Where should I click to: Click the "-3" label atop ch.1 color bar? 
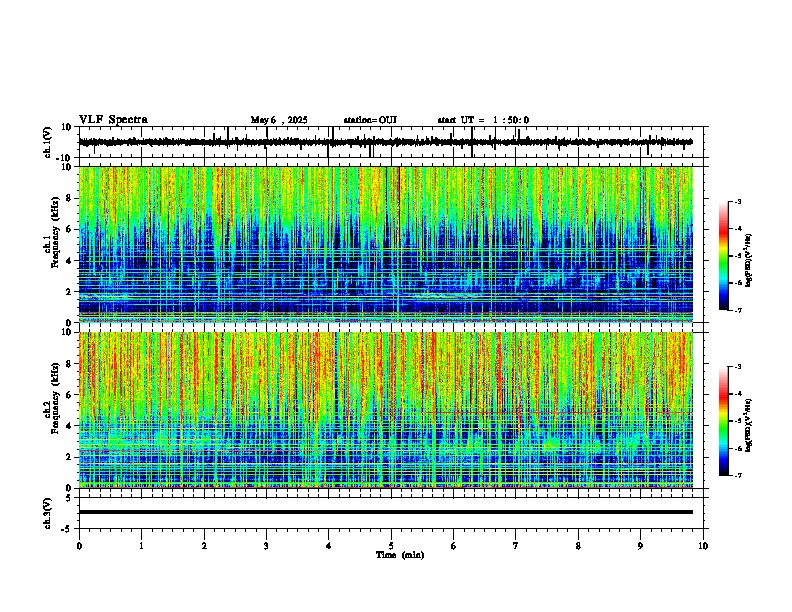(738, 202)
